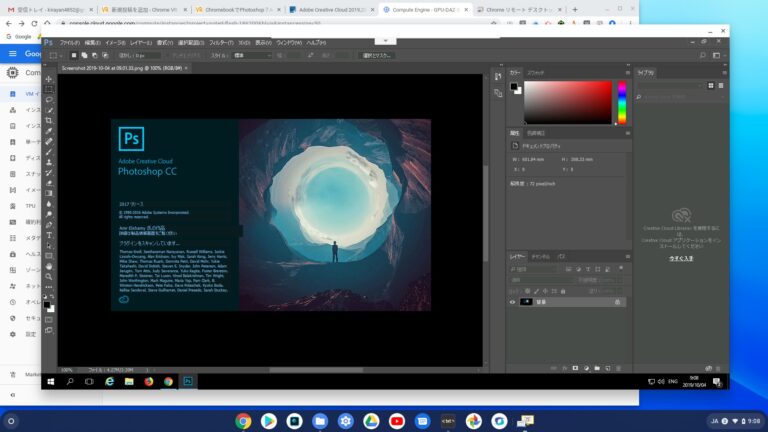768x432 pixels.
Task: Open the layer filter kind dropdown
Action: (x=534, y=269)
